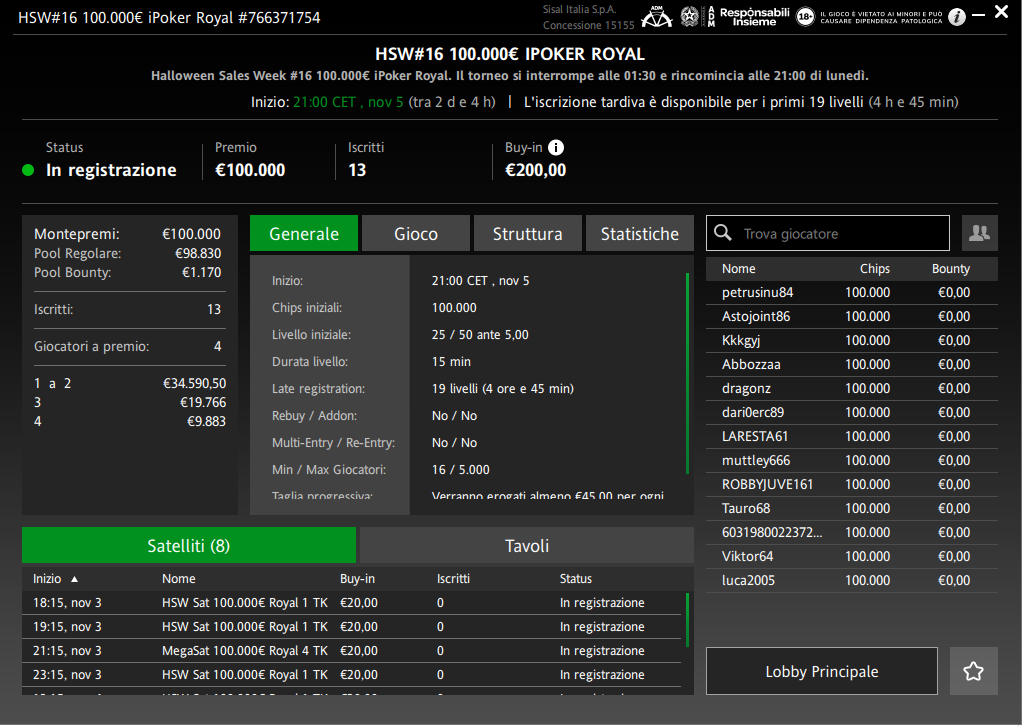Screen dimensions: 1022x726
Task: Click the ADM logo icon
Action: 656,17
